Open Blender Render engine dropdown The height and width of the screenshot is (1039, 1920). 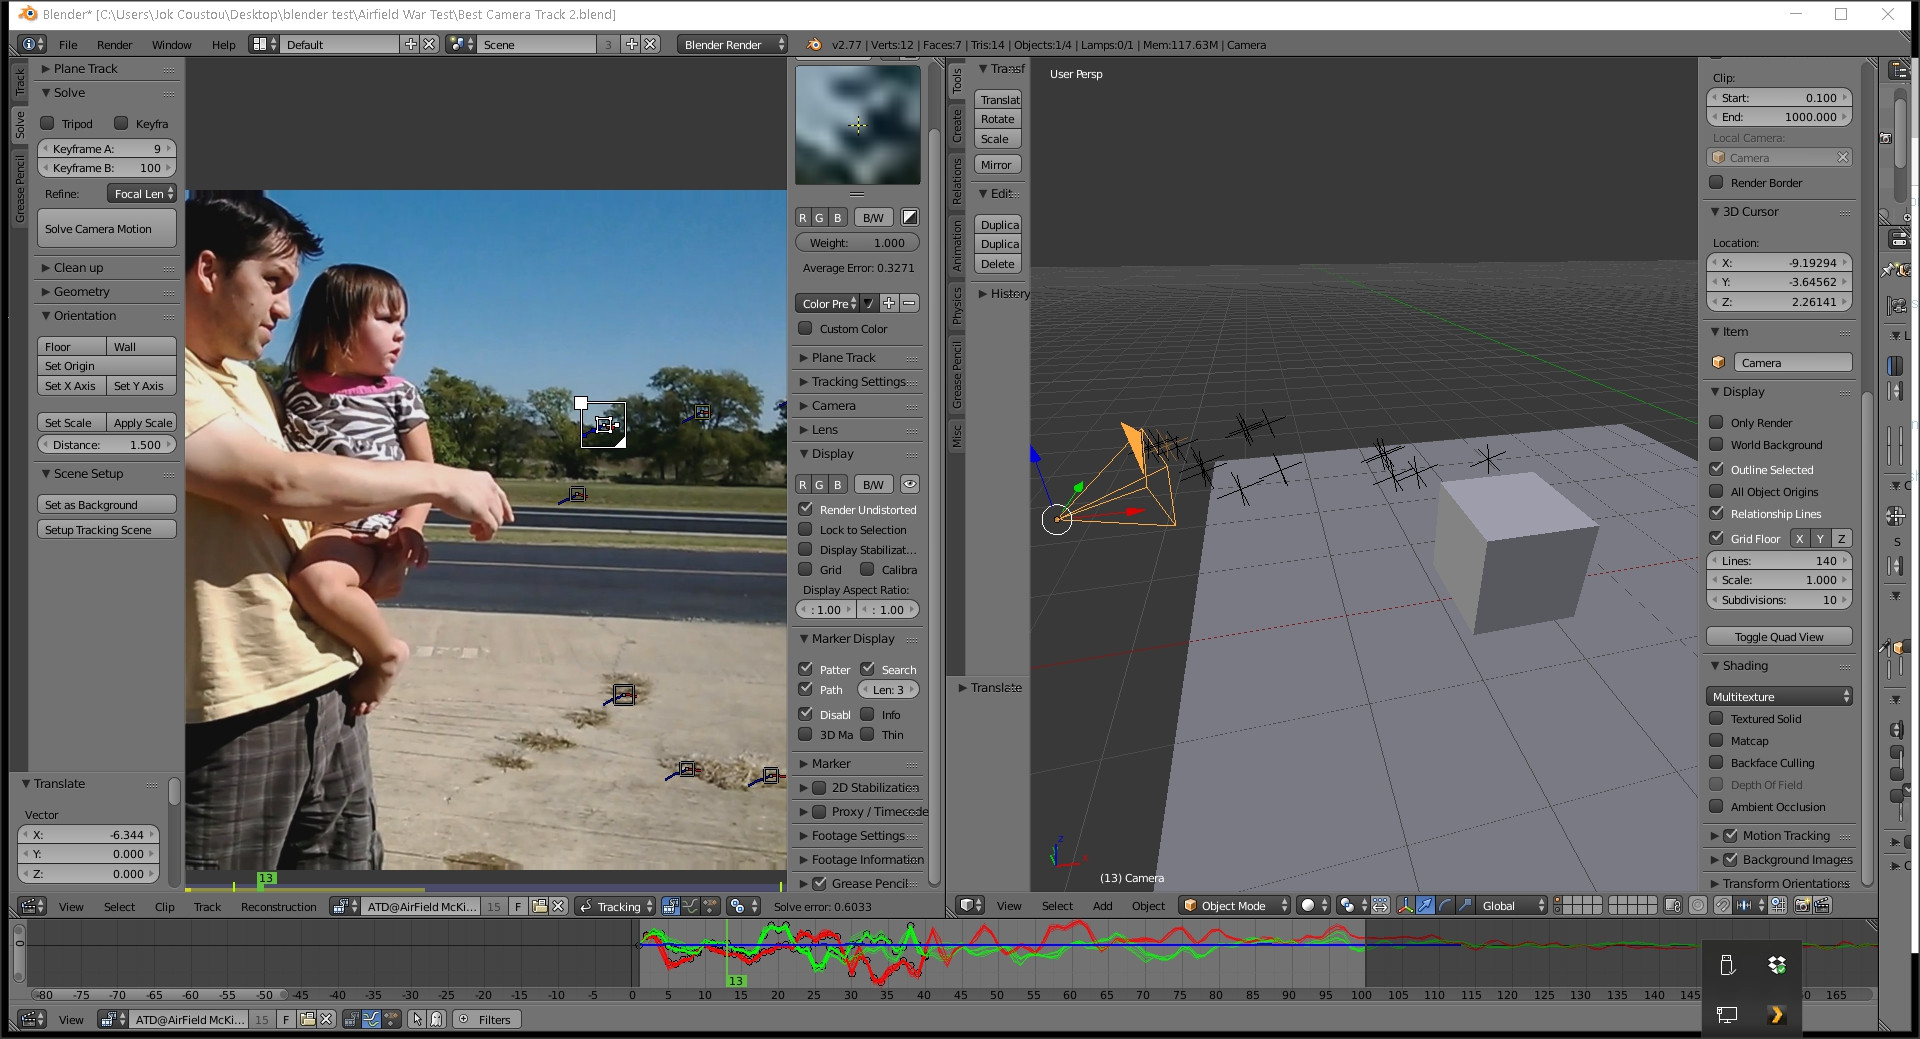(732, 44)
